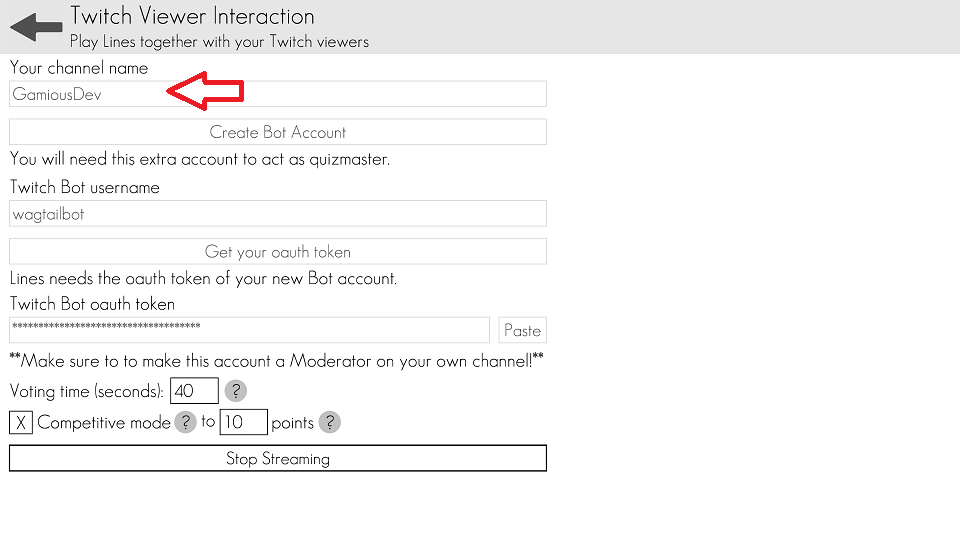960x540 pixels.
Task: Edit the Voting time seconds box
Action: (194, 391)
